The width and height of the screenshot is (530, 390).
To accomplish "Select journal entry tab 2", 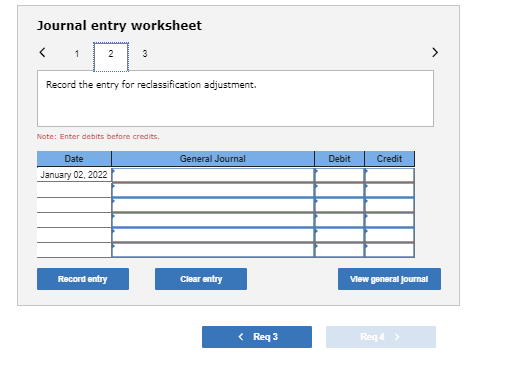I will click(111, 57).
